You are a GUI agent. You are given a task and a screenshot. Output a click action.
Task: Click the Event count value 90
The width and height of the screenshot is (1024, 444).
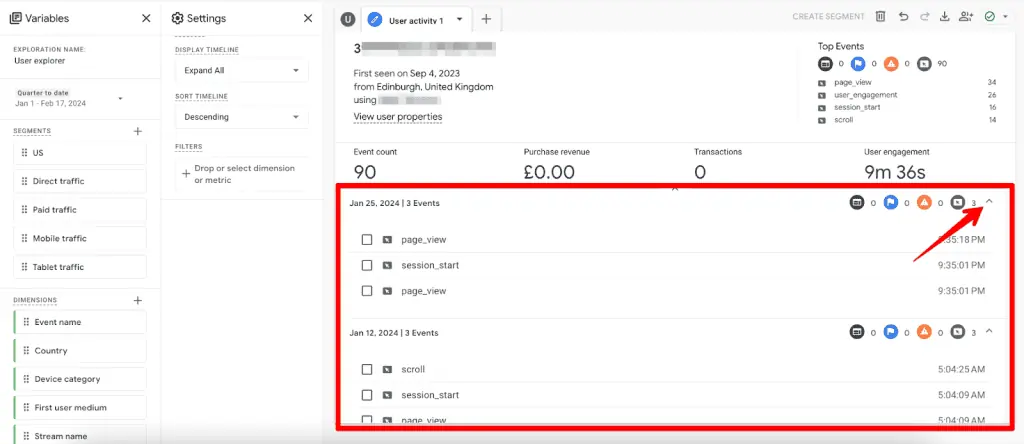point(365,172)
